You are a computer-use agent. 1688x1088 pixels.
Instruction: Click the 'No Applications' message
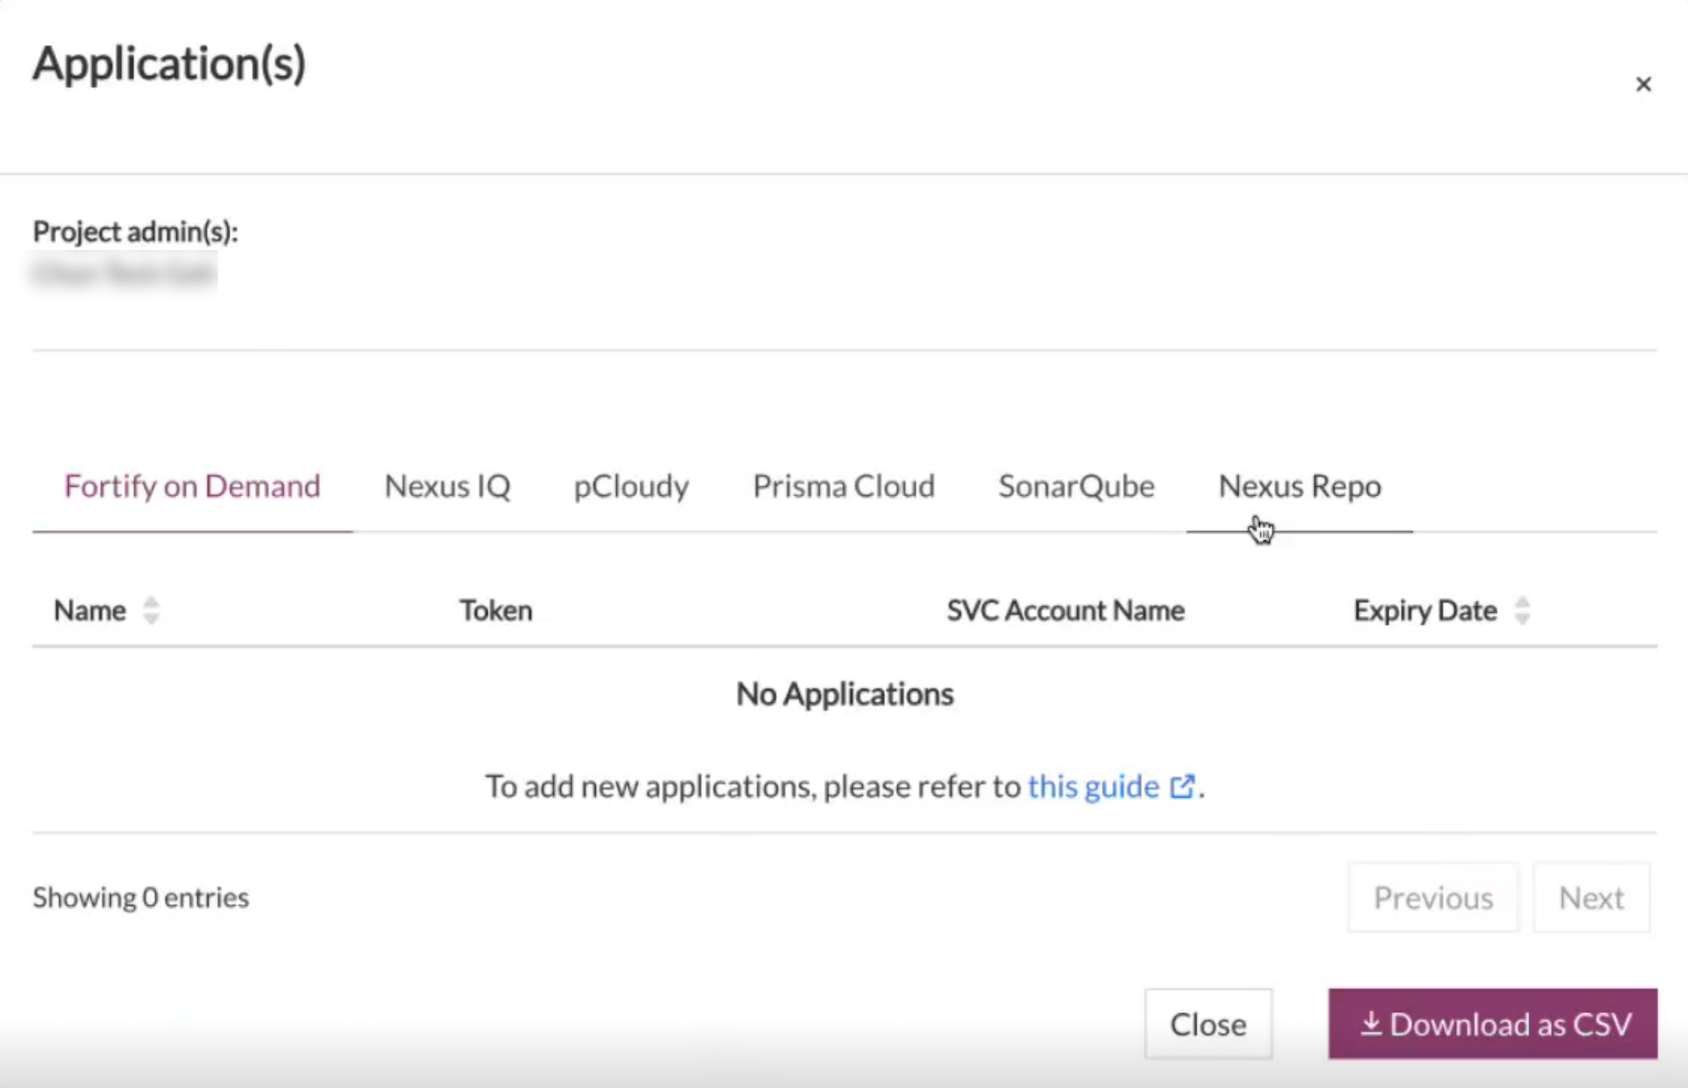coord(845,694)
